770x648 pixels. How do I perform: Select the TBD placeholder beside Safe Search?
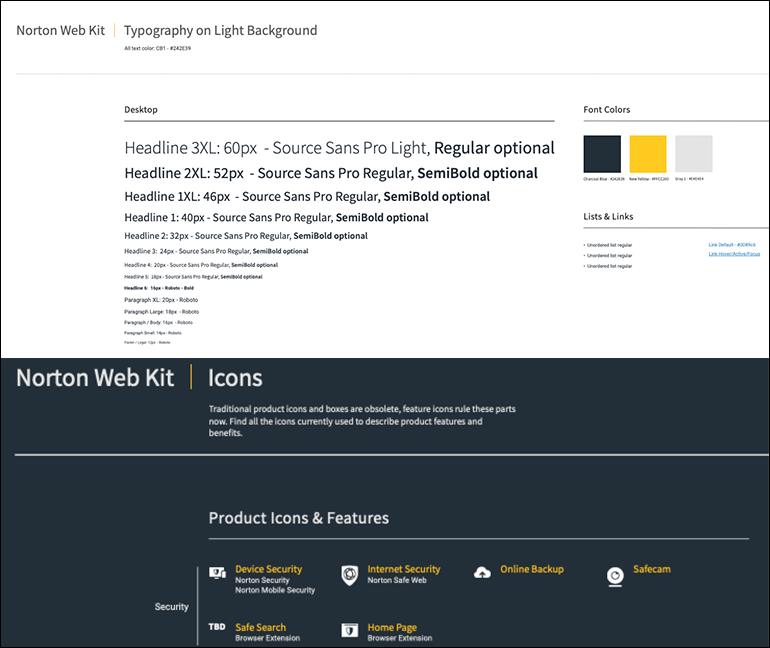[x=217, y=627]
